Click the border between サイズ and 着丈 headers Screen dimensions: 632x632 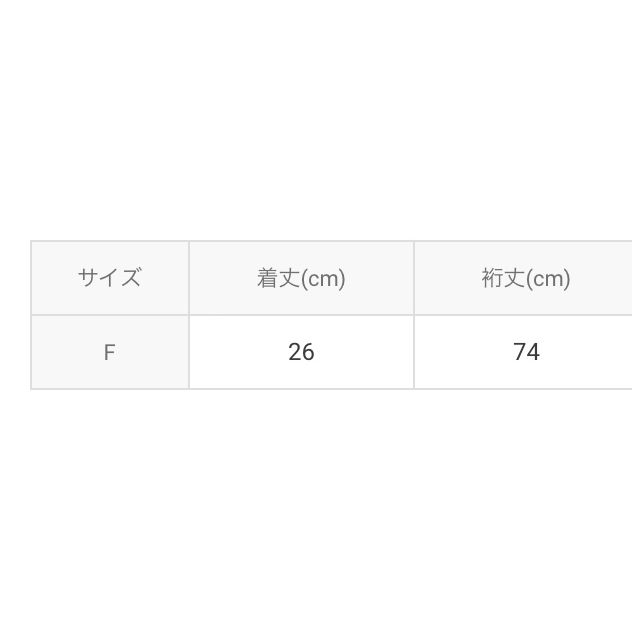[189, 278]
